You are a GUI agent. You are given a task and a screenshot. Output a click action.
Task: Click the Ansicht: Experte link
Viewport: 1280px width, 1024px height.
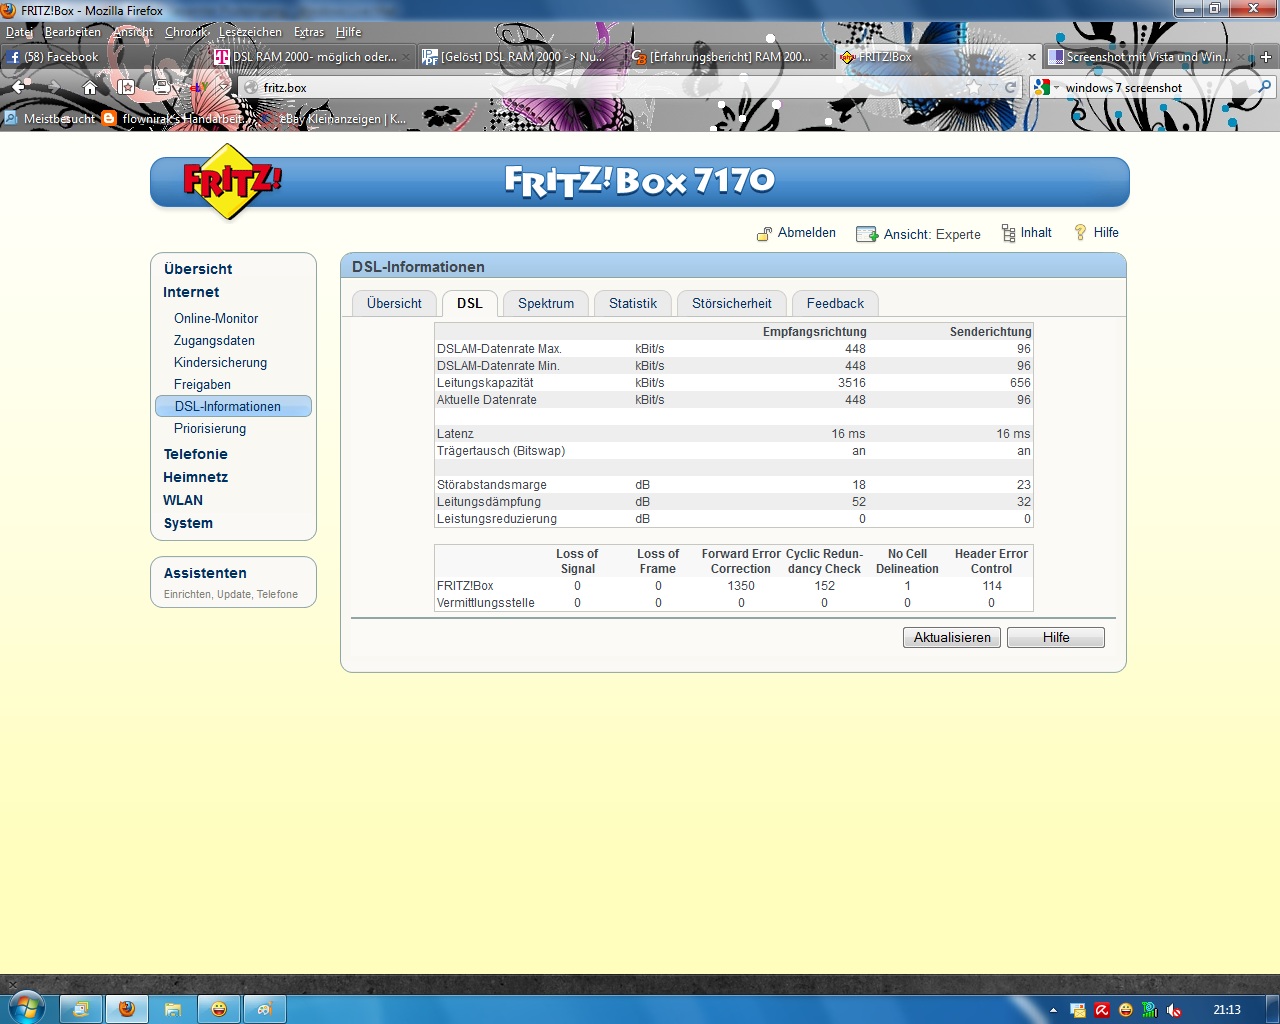point(932,234)
